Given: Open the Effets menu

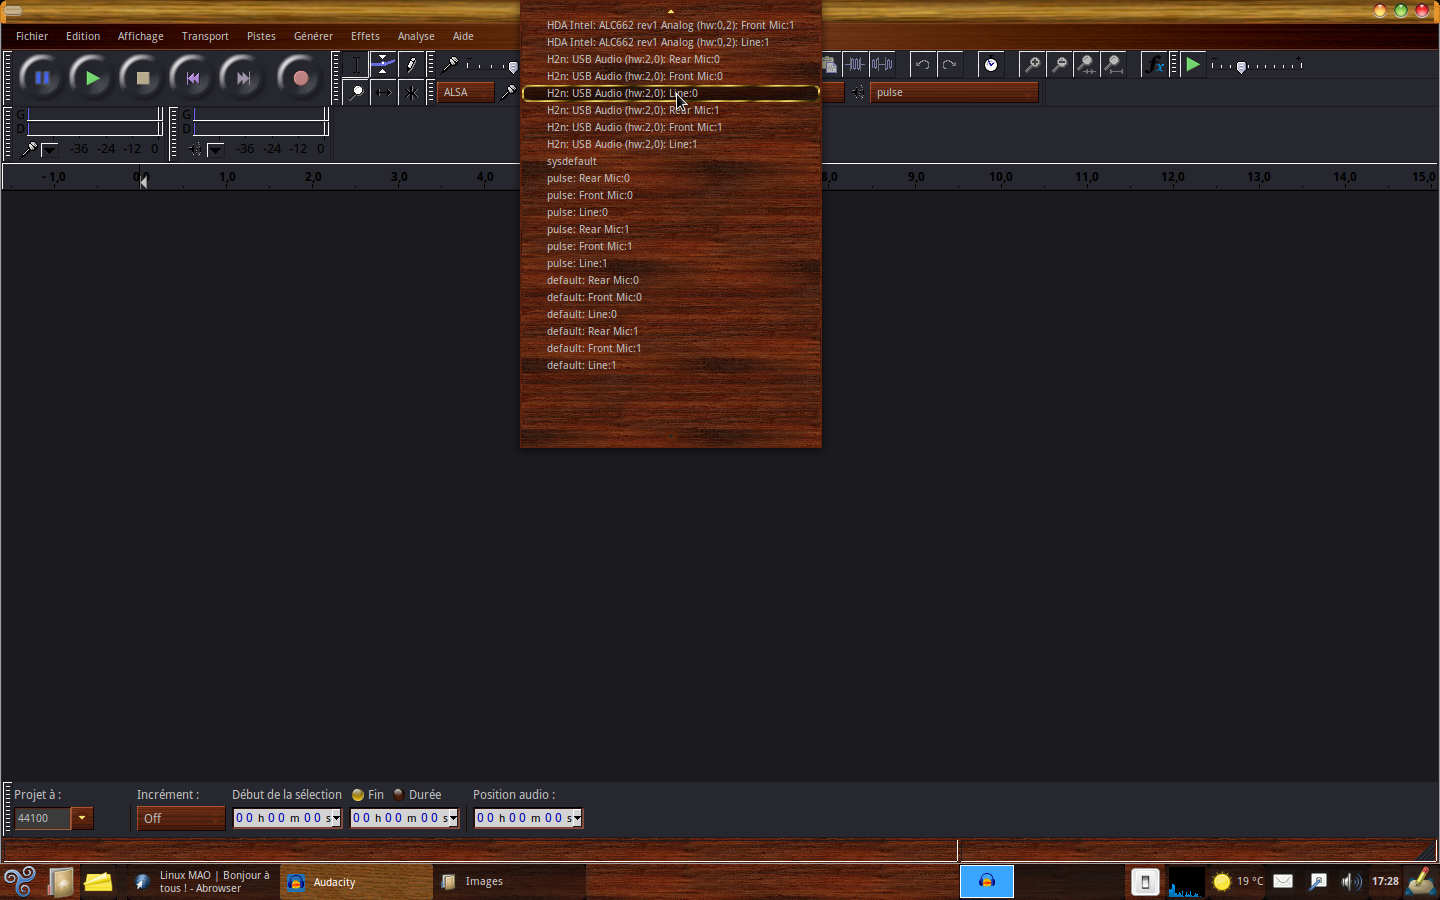Looking at the screenshot, I should coord(365,36).
